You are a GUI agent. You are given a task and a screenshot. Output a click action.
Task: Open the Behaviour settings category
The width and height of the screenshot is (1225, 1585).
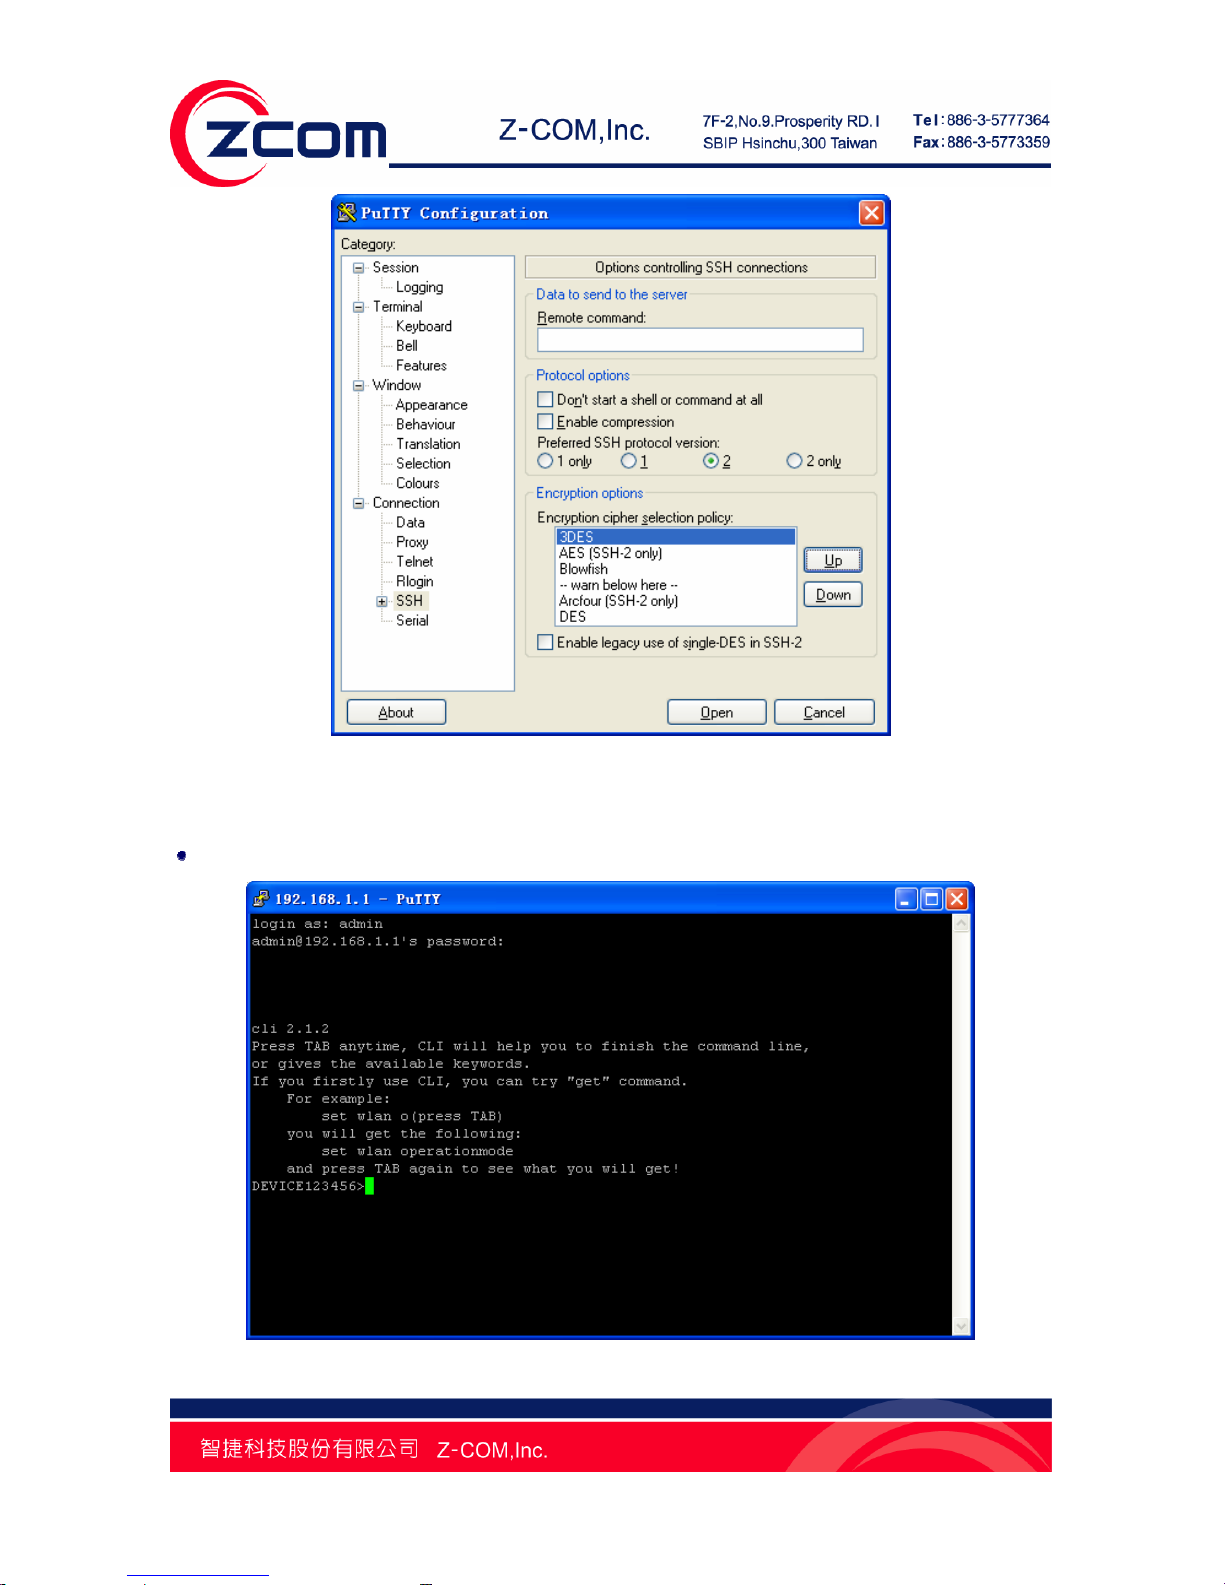425,424
